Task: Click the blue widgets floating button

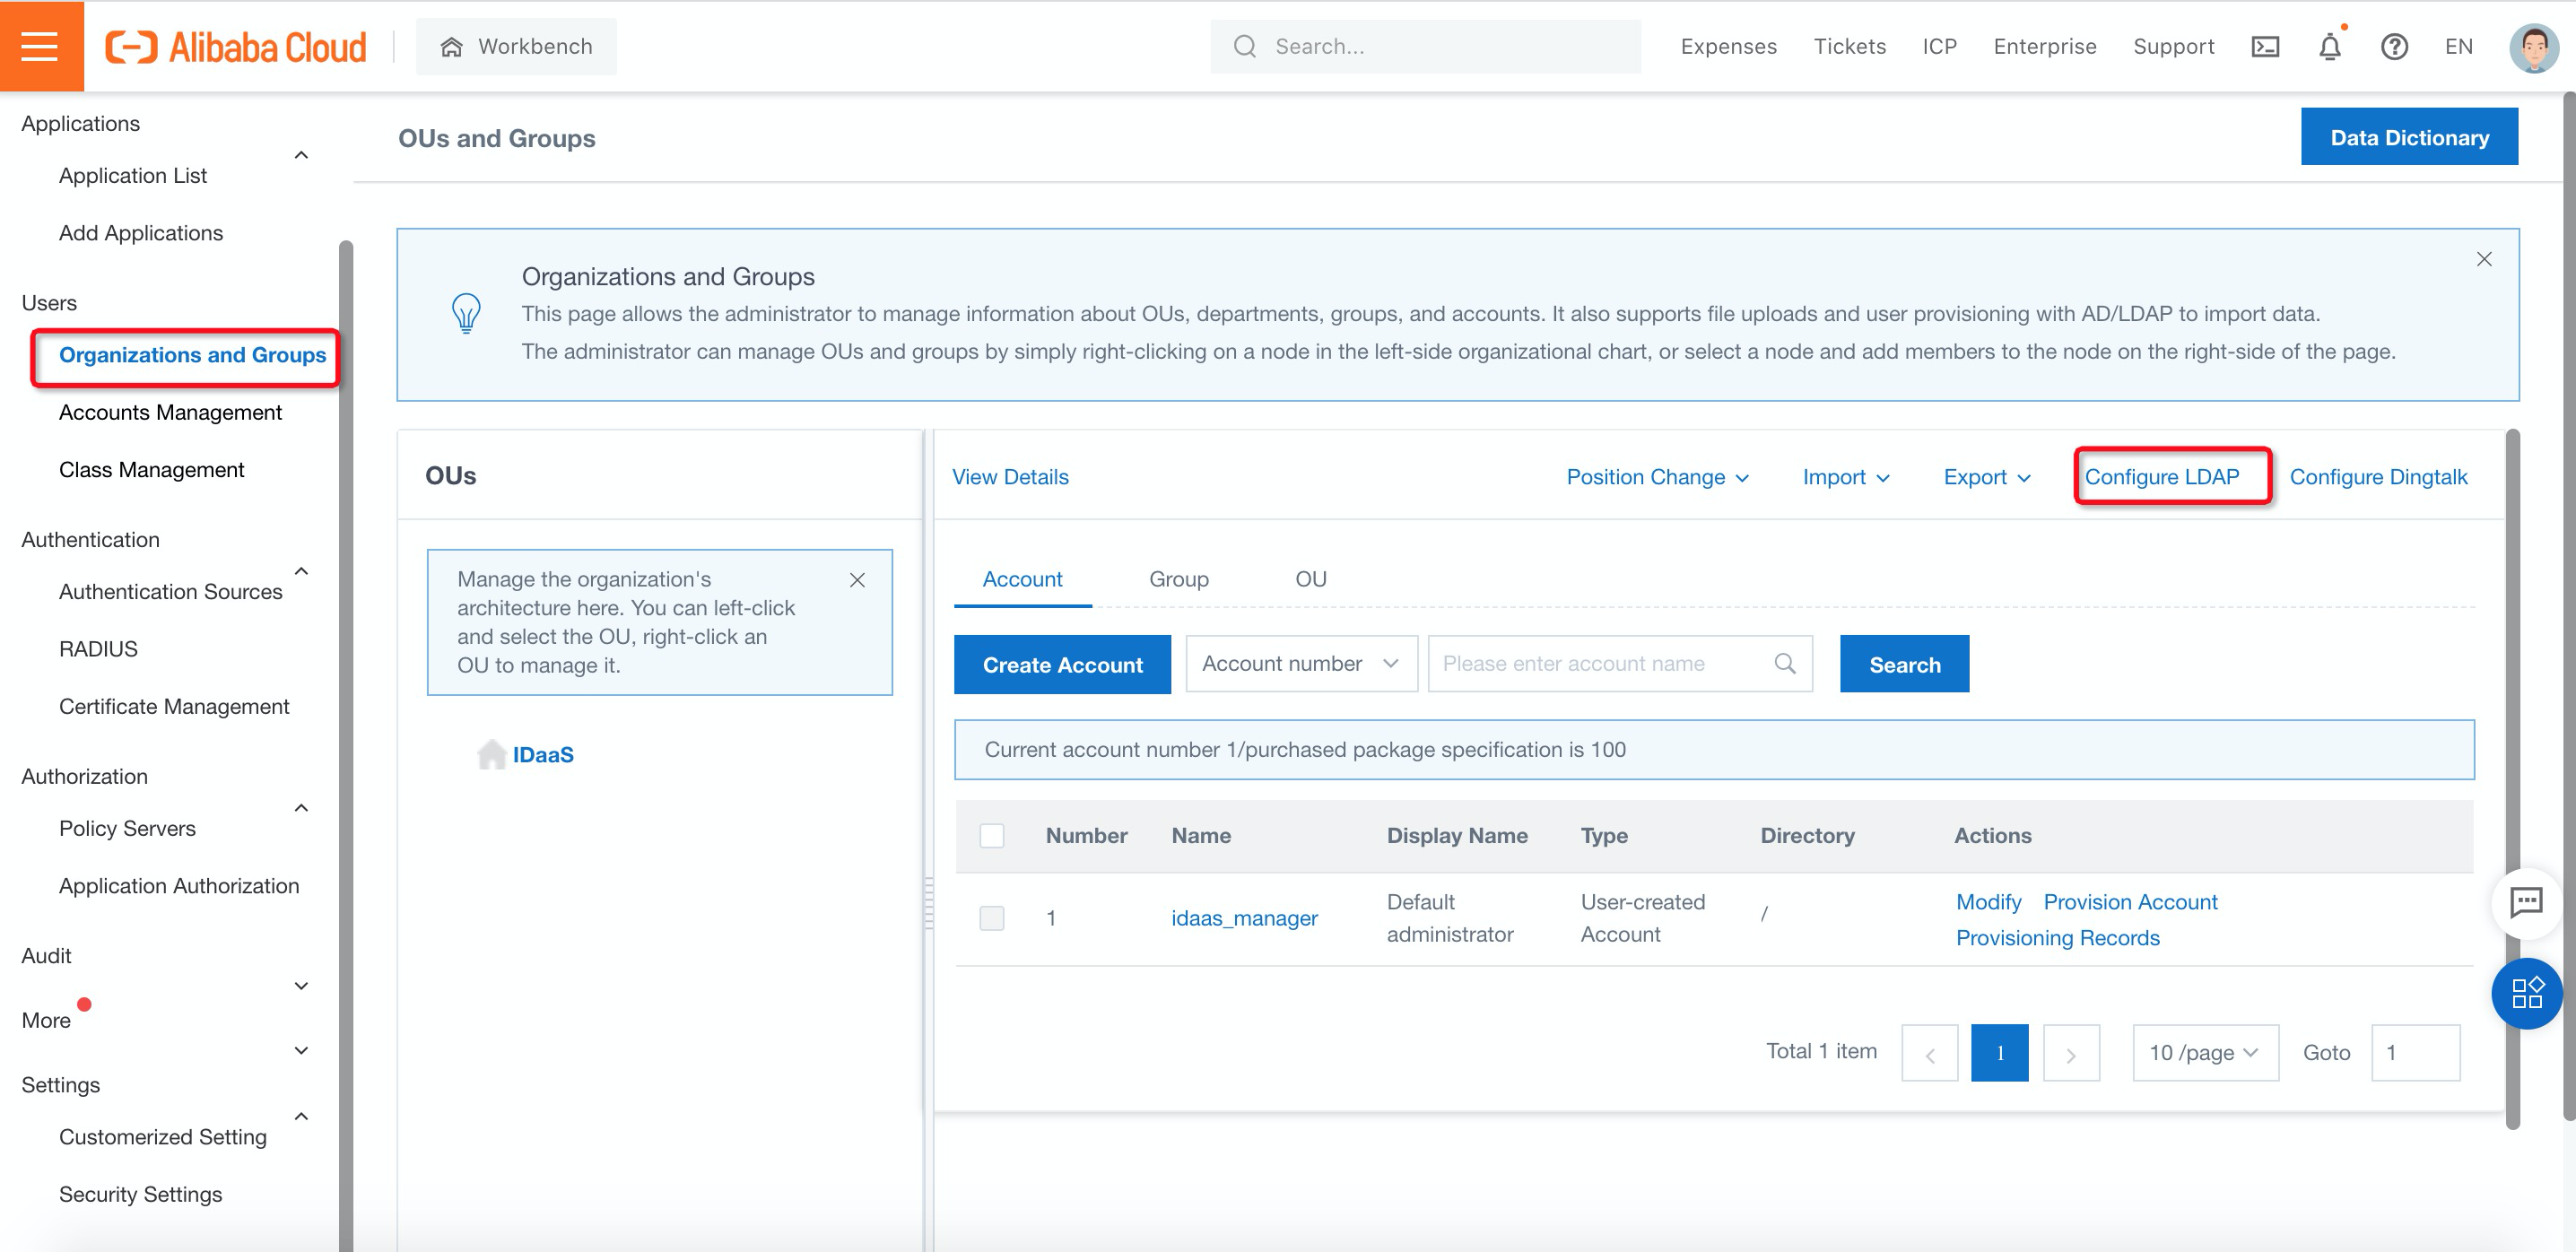Action: pyautogui.click(x=2526, y=992)
